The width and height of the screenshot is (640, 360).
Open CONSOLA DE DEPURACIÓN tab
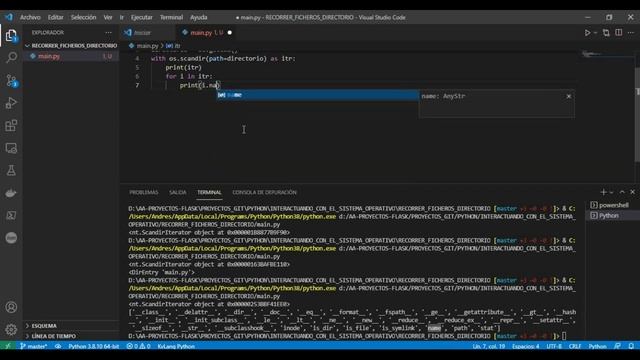tap(264, 192)
